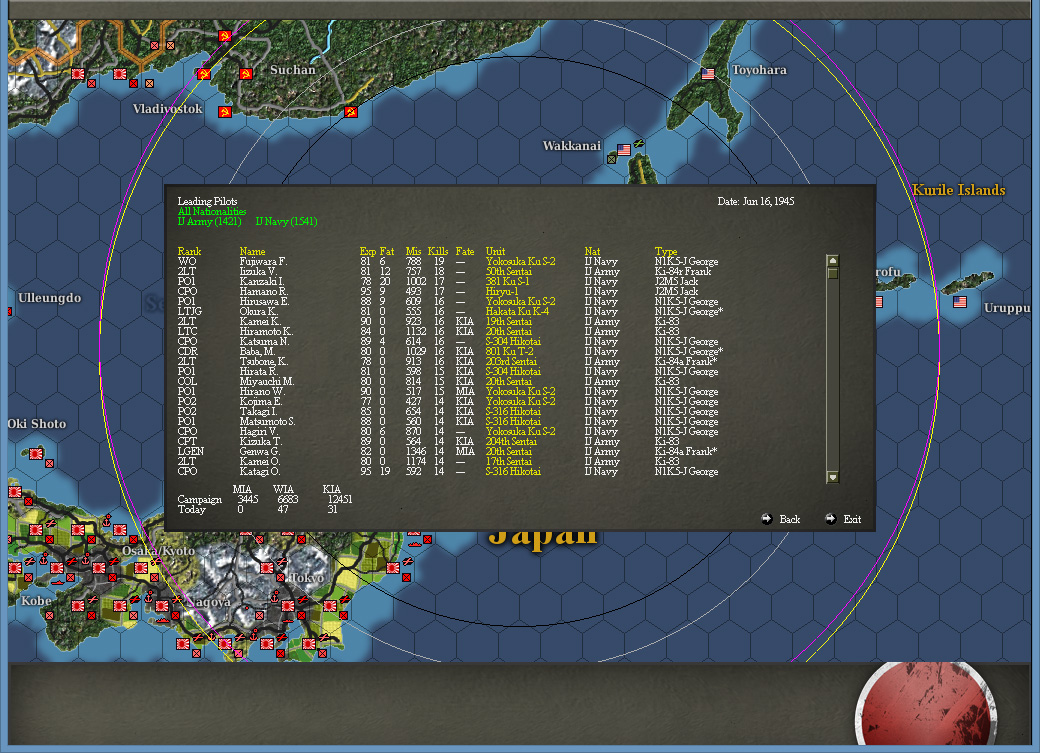This screenshot has width=1040, height=753.
Task: Click the Ki-84r Frank aircraft type
Action: point(682,271)
